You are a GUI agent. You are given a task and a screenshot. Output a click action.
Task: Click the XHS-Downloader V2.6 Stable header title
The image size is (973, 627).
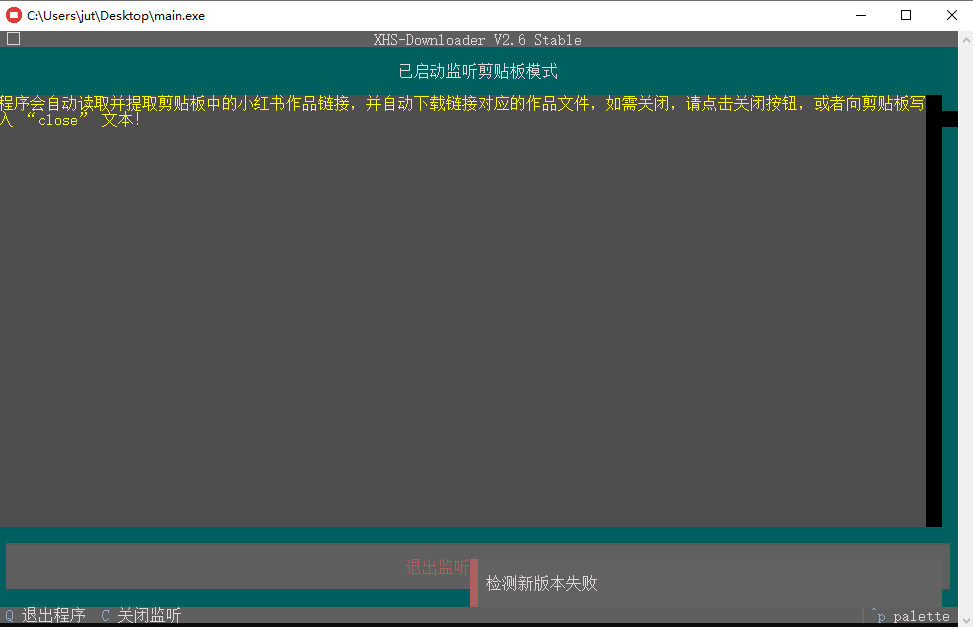coord(477,40)
